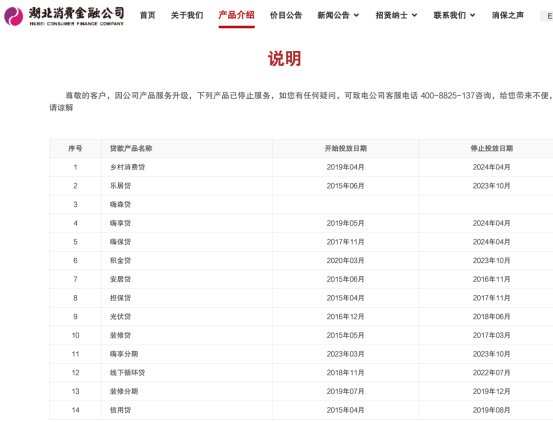Click the 贷款产品名称 column header
This screenshot has height=422, width=553.
point(131,148)
